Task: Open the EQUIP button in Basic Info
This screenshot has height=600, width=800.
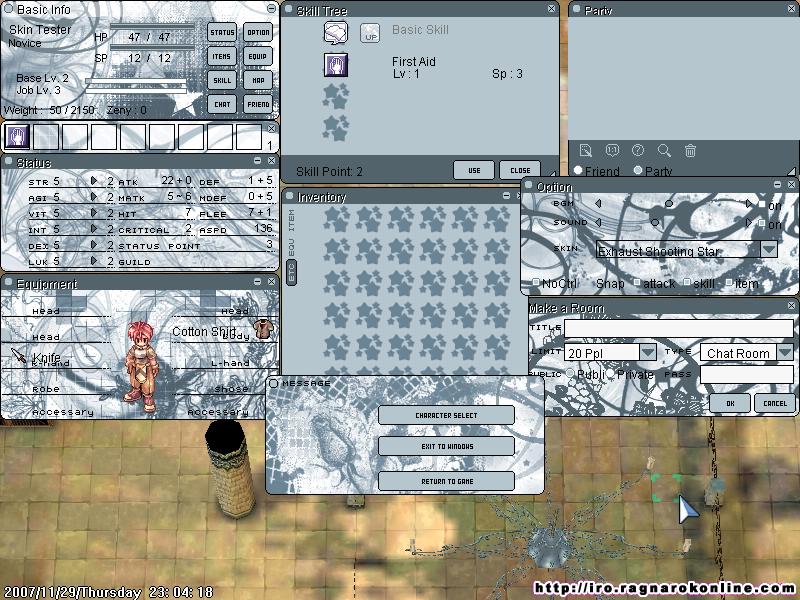Action: pos(258,56)
